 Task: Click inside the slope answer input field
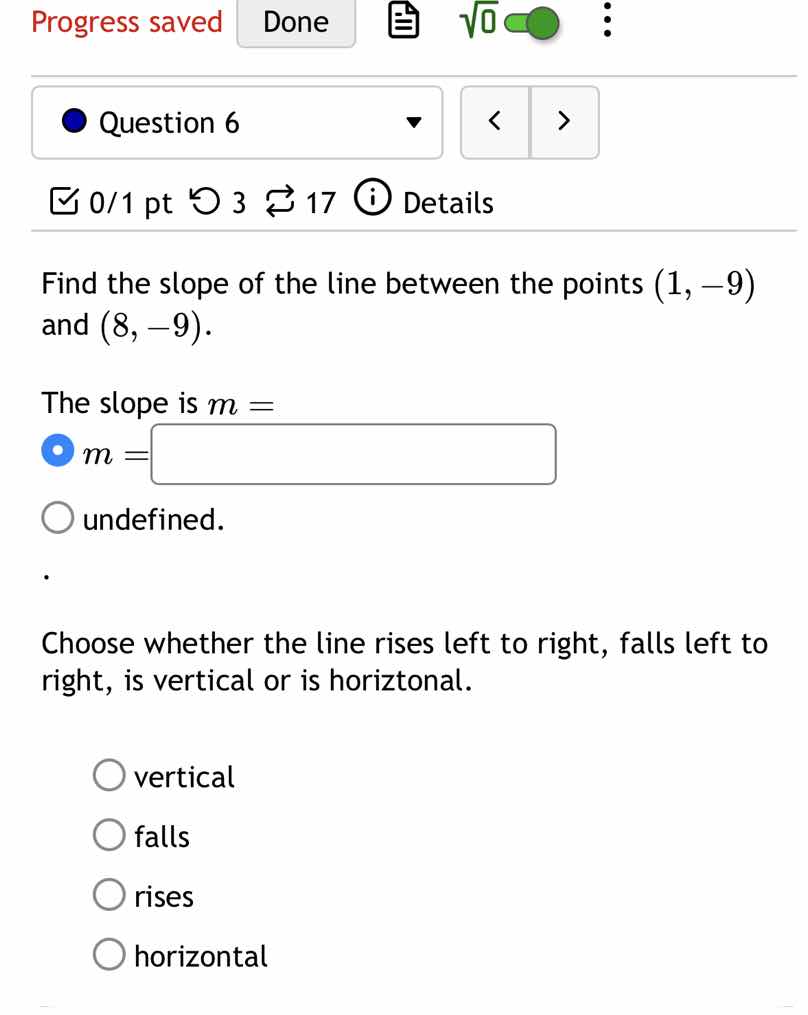click(353, 453)
